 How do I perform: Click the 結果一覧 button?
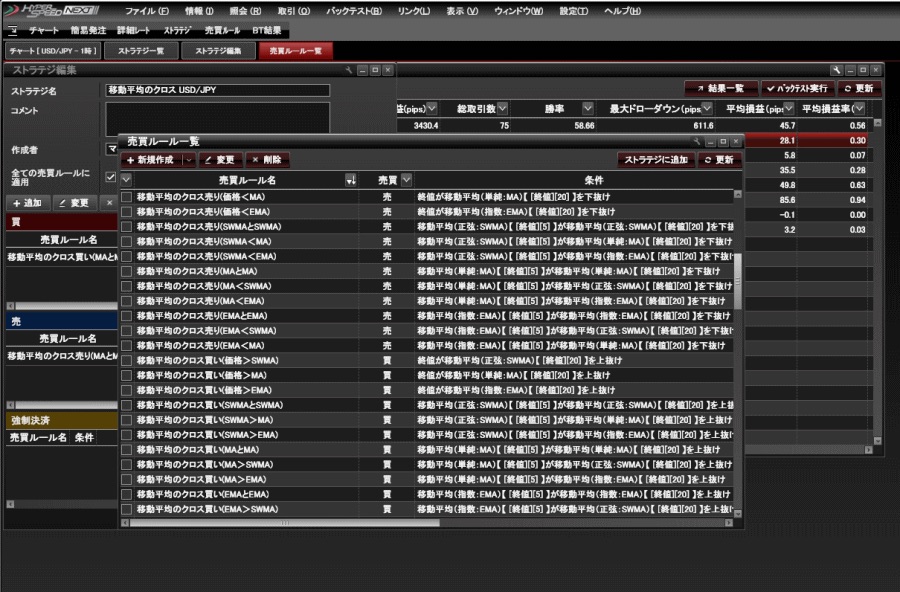pos(720,88)
